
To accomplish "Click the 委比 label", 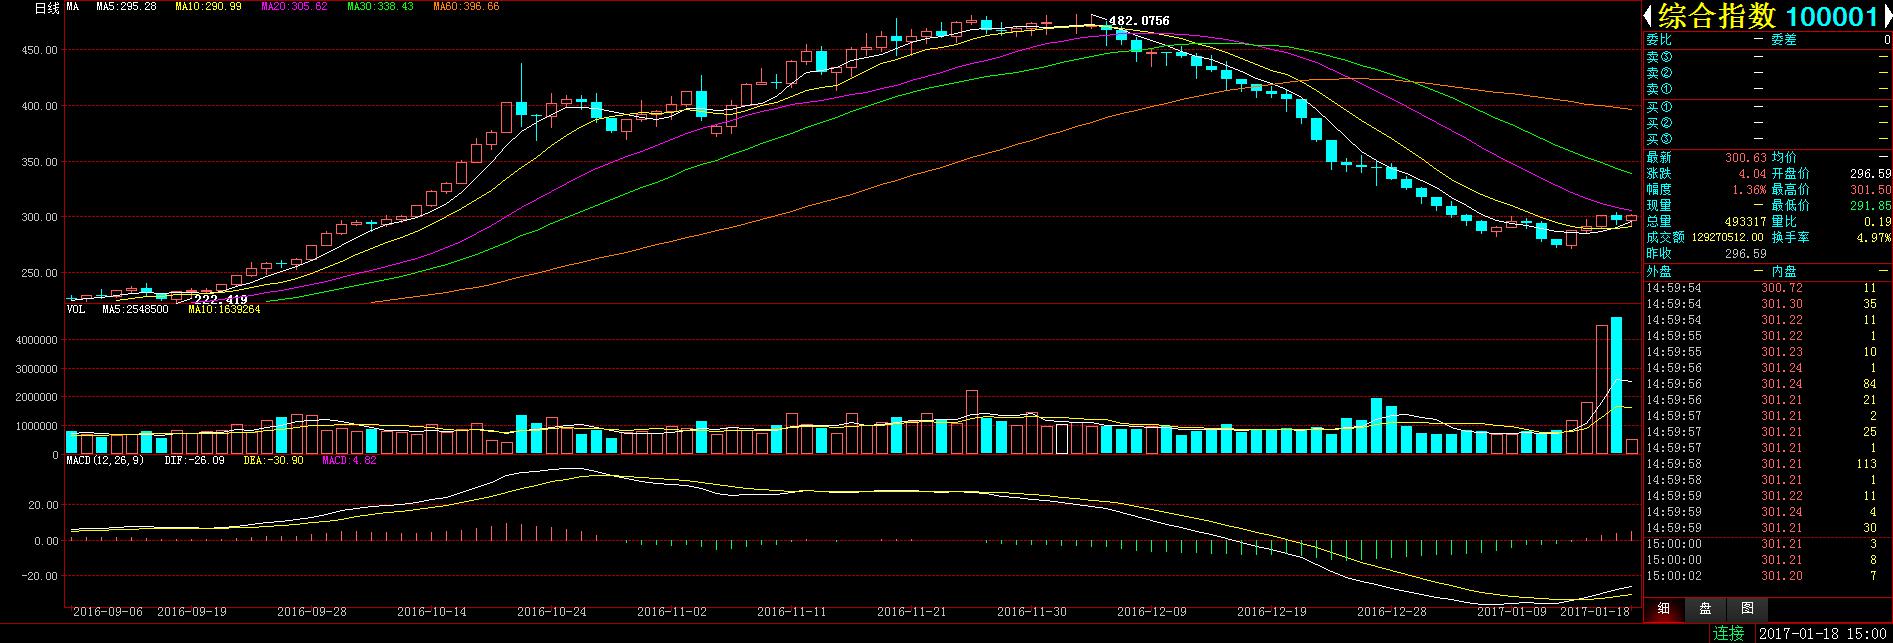I will 1659,40.
